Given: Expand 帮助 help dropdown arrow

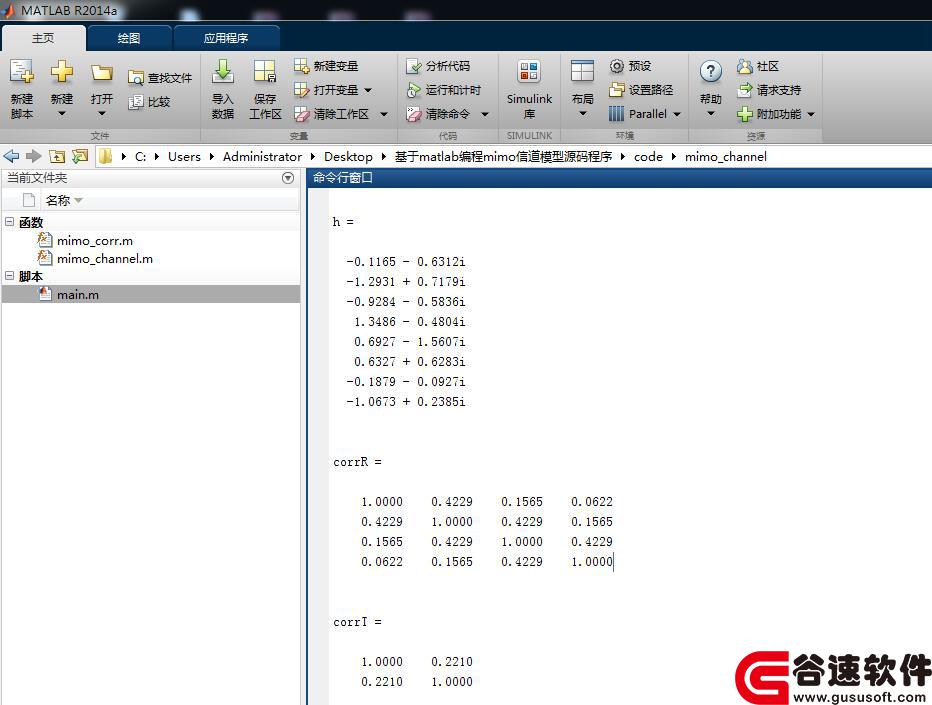Looking at the screenshot, I should point(710,114).
